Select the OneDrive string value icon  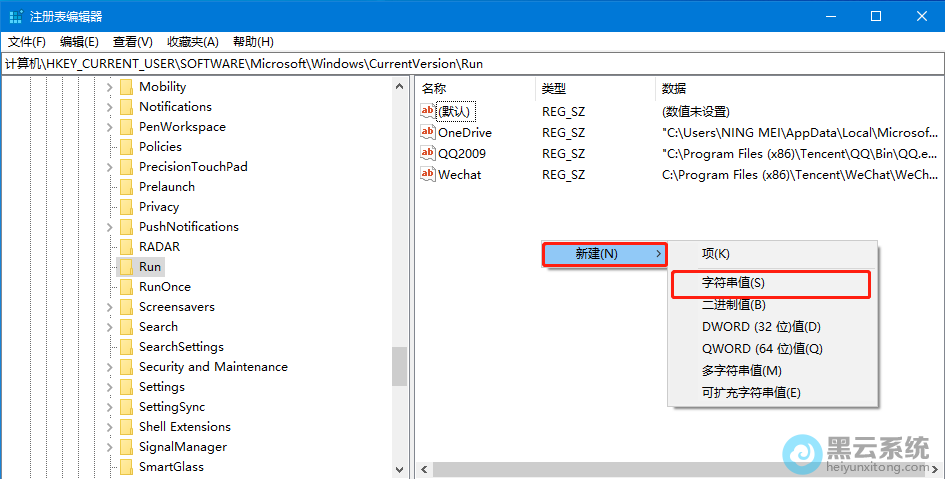point(428,132)
